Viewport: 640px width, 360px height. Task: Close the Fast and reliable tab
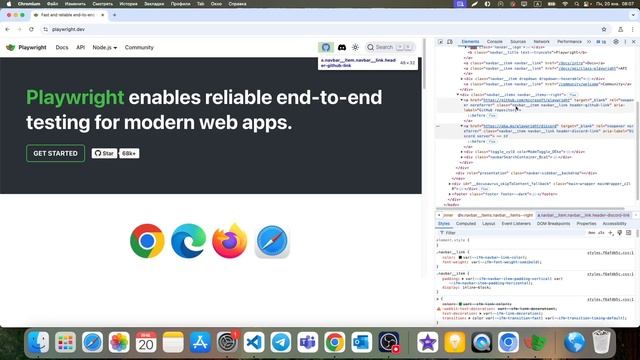[x=102, y=15]
